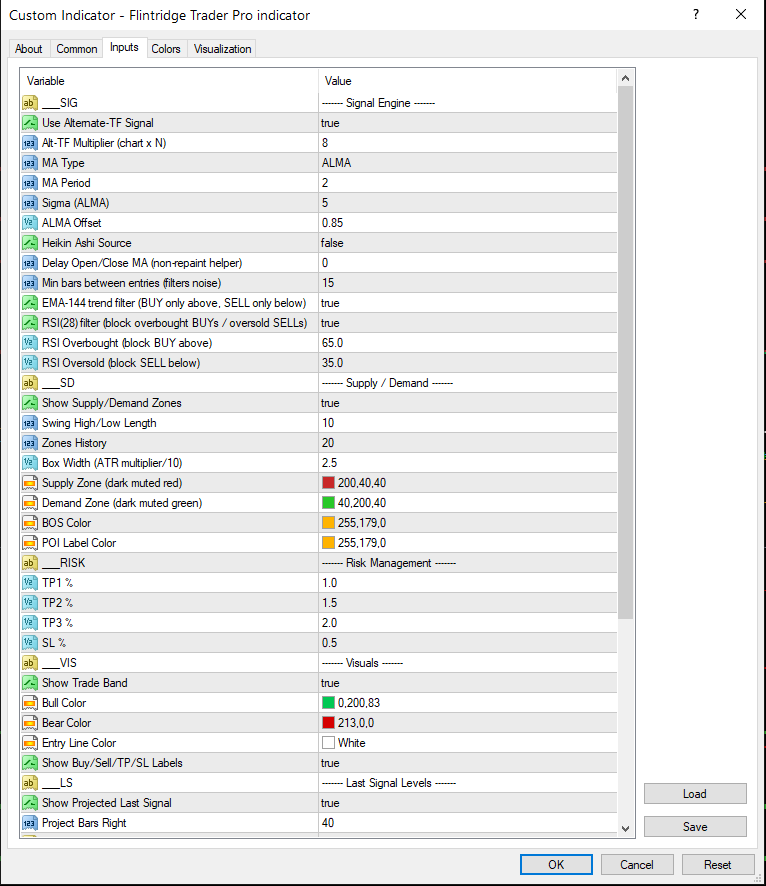The width and height of the screenshot is (766, 886).
Task: Click the true value of Use Alternate-TF Signal
Action: (x=330, y=123)
